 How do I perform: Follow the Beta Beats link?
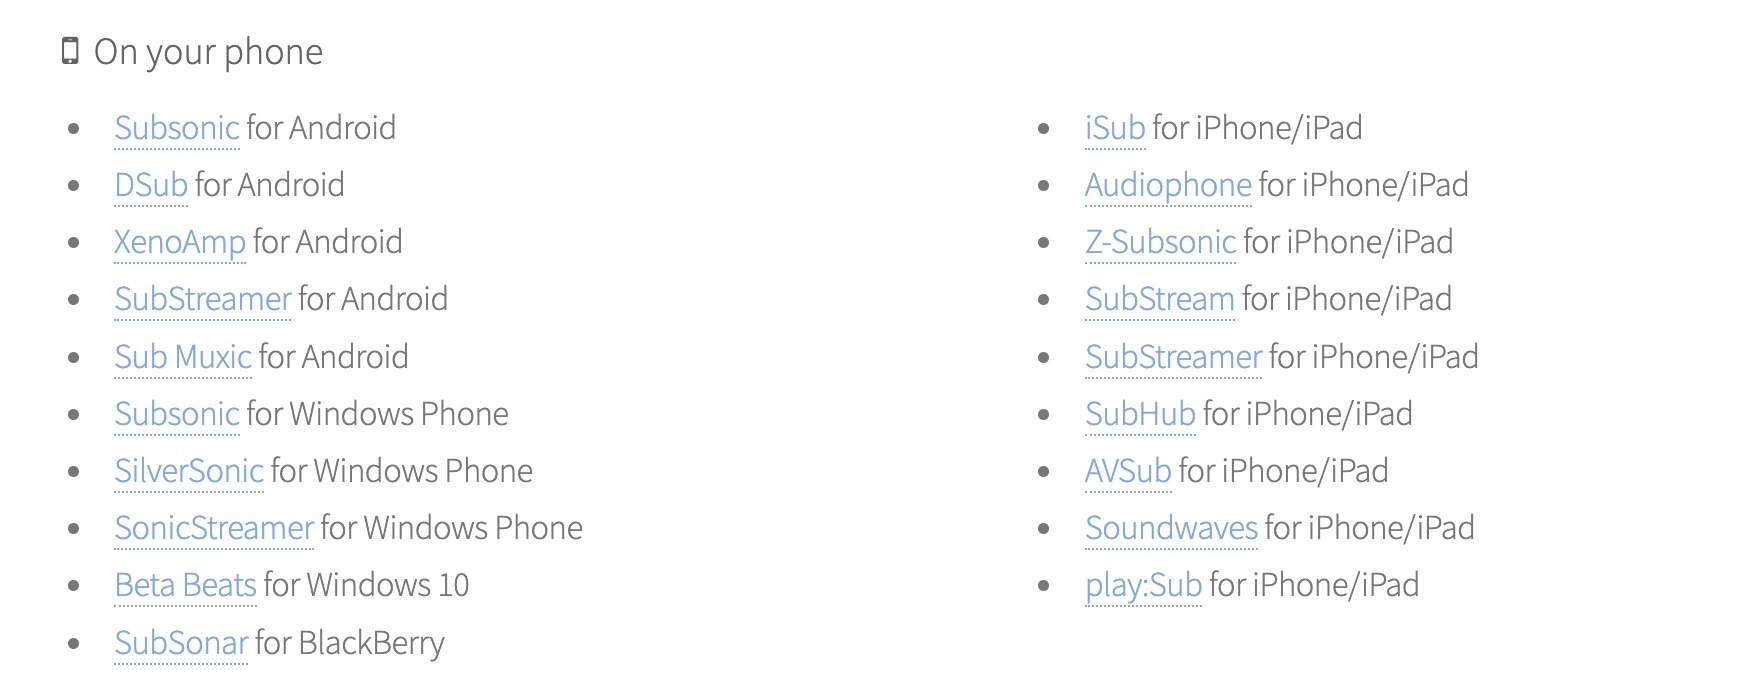(185, 585)
